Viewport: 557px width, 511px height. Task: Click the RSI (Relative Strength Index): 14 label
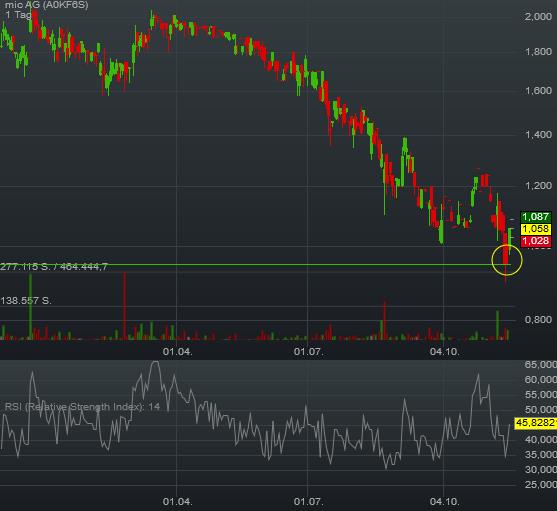[x=82, y=407]
